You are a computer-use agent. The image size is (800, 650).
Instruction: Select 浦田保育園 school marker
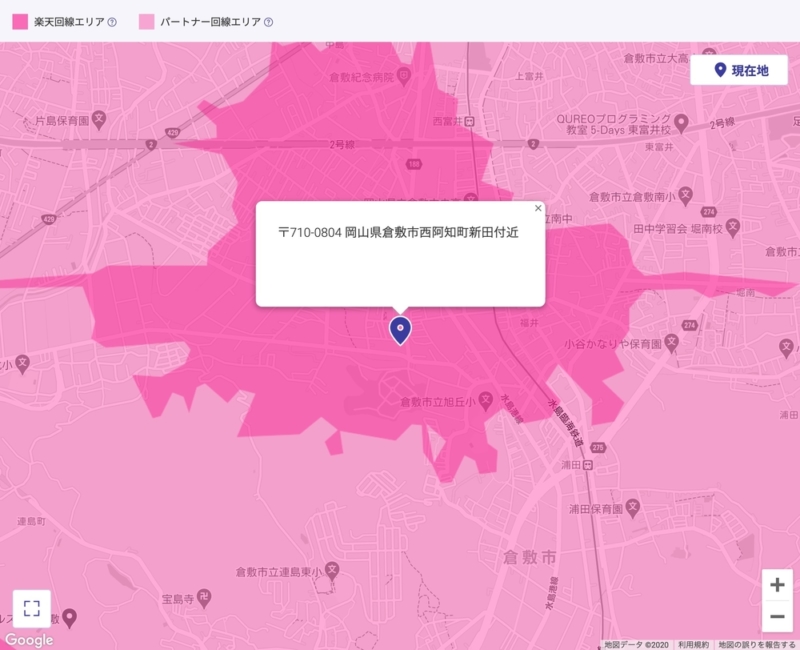coord(633,509)
